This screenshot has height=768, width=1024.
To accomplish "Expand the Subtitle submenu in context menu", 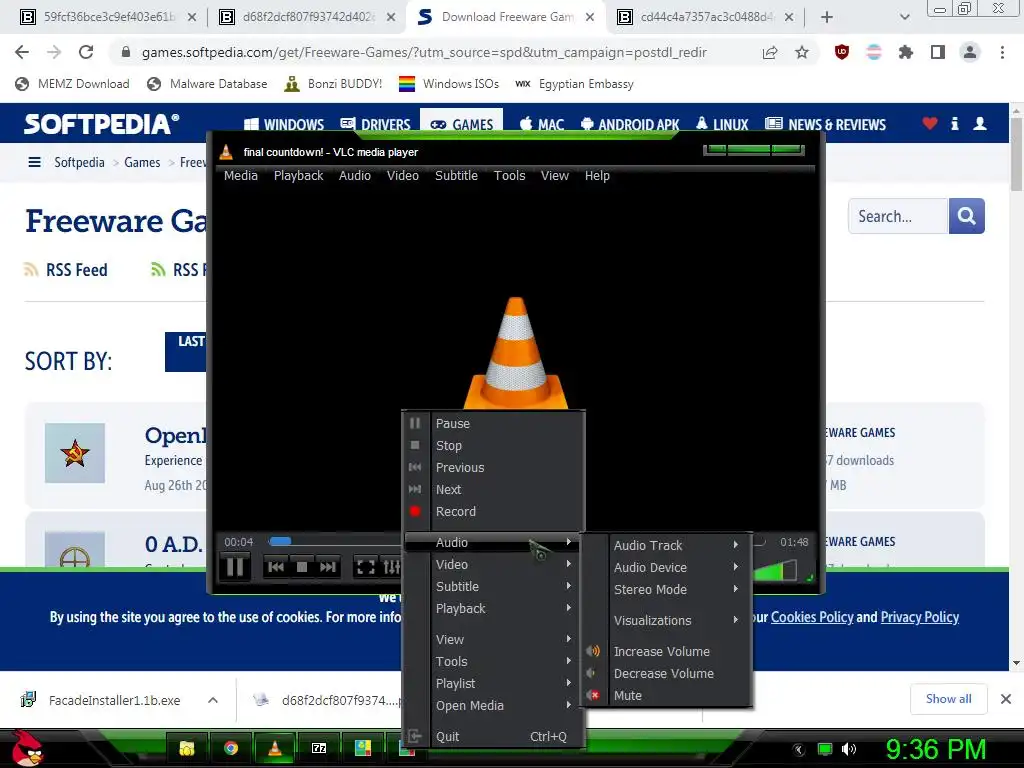I will click(494, 586).
